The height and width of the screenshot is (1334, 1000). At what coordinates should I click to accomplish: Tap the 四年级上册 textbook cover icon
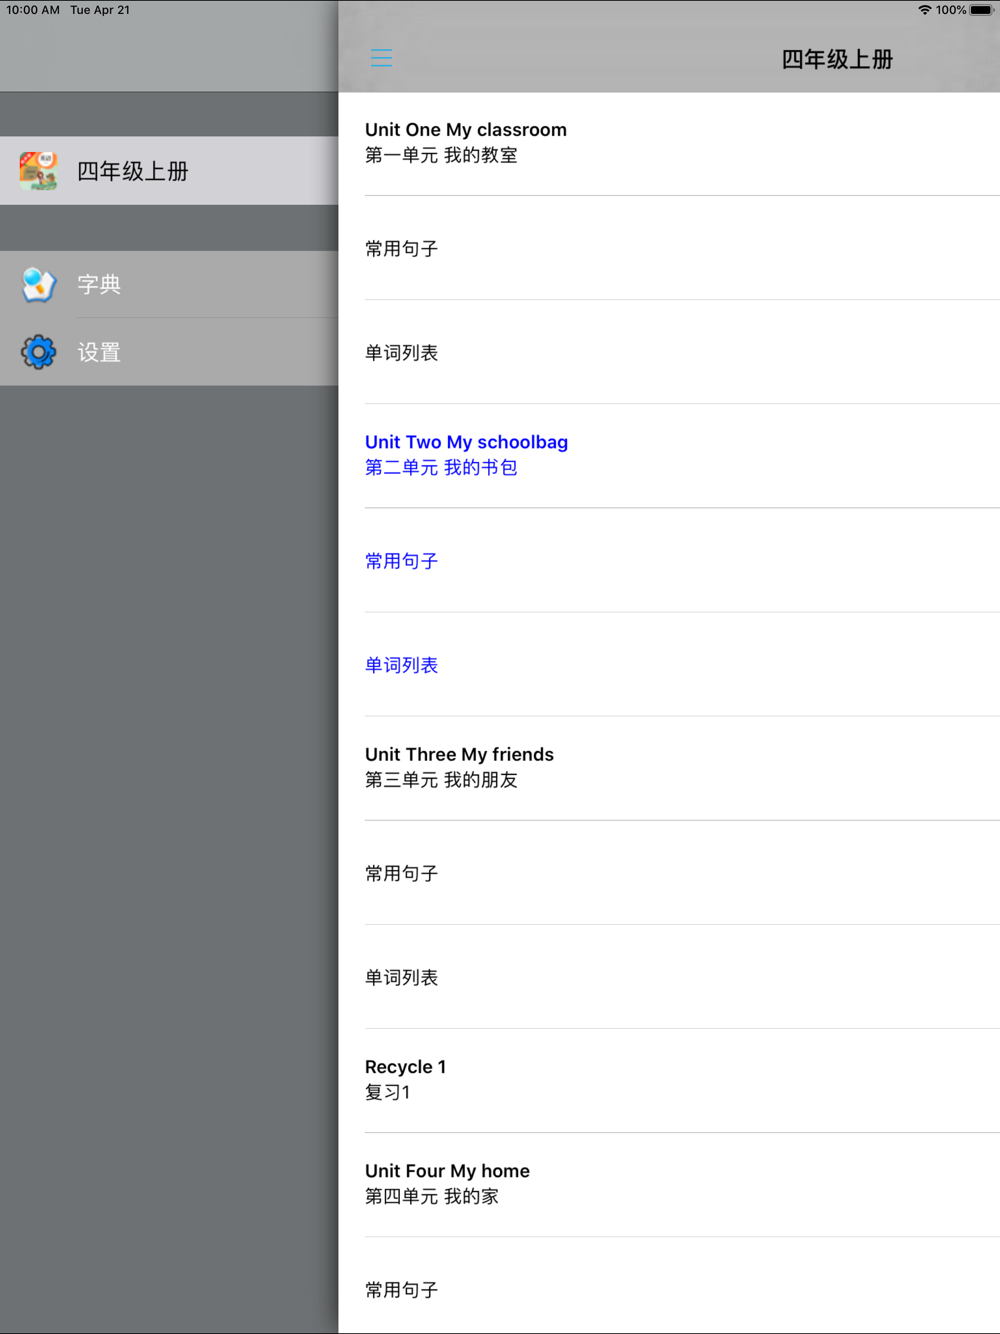coord(38,171)
